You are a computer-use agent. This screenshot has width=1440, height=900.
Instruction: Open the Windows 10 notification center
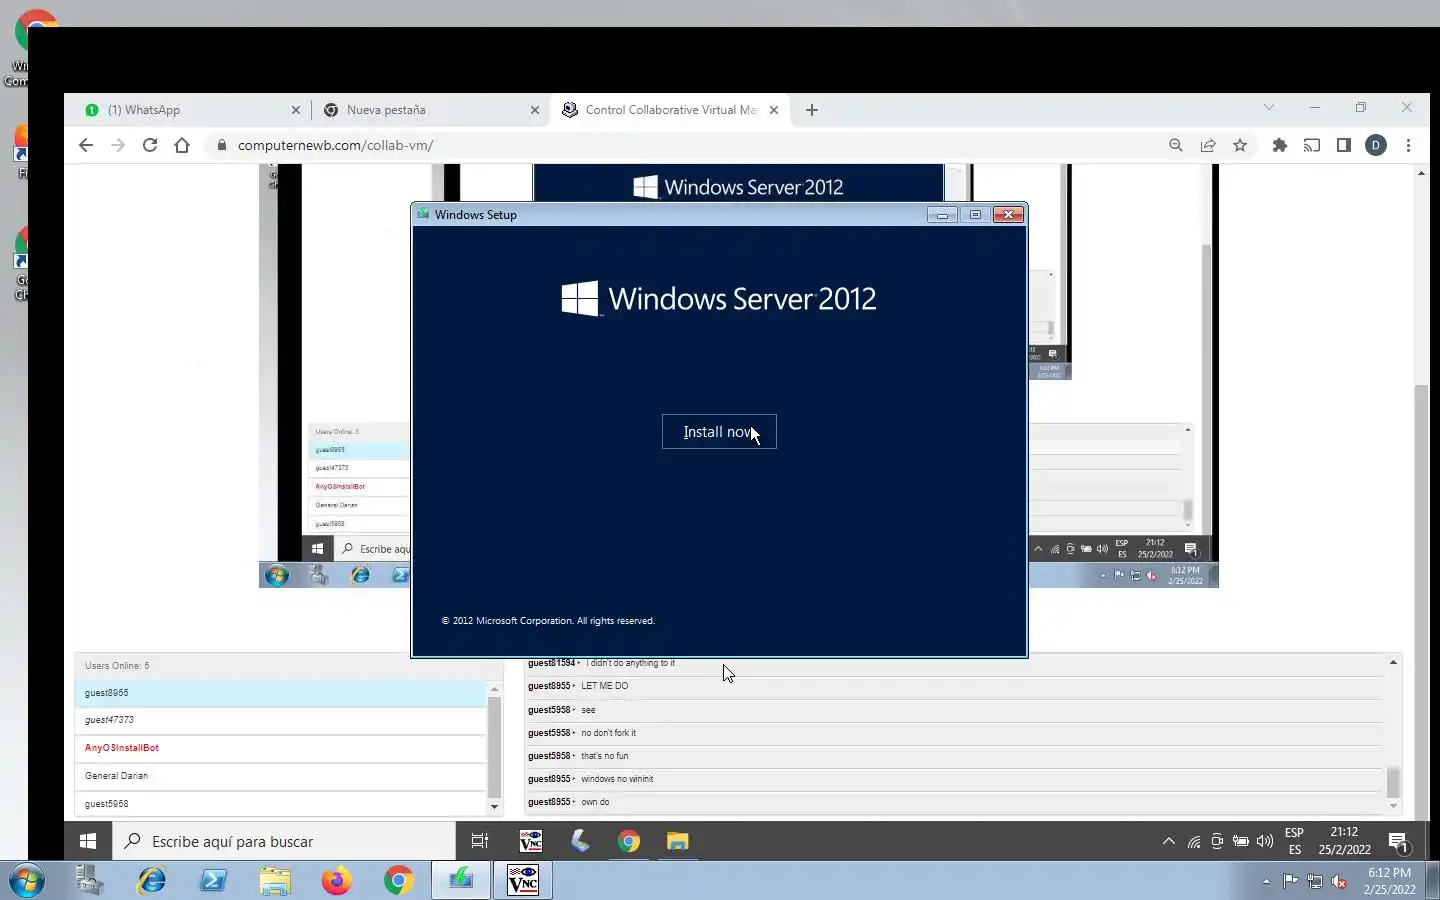[1398, 842]
